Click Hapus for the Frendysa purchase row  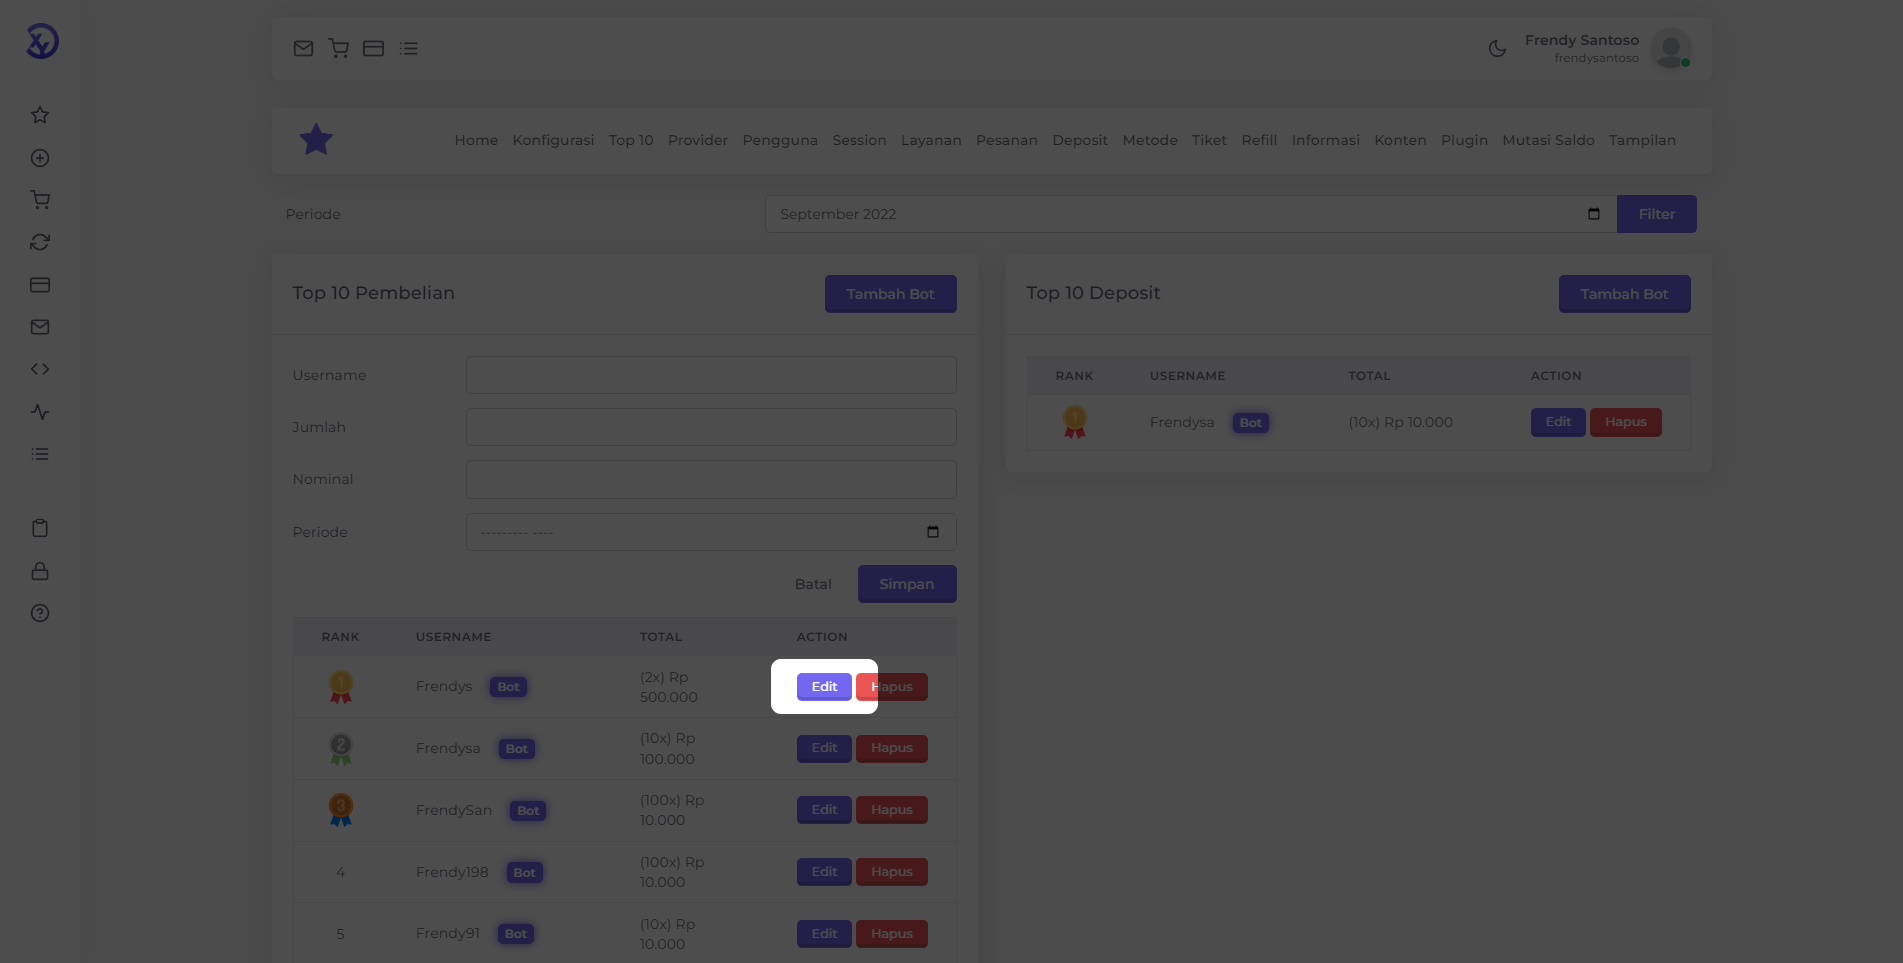[892, 748]
